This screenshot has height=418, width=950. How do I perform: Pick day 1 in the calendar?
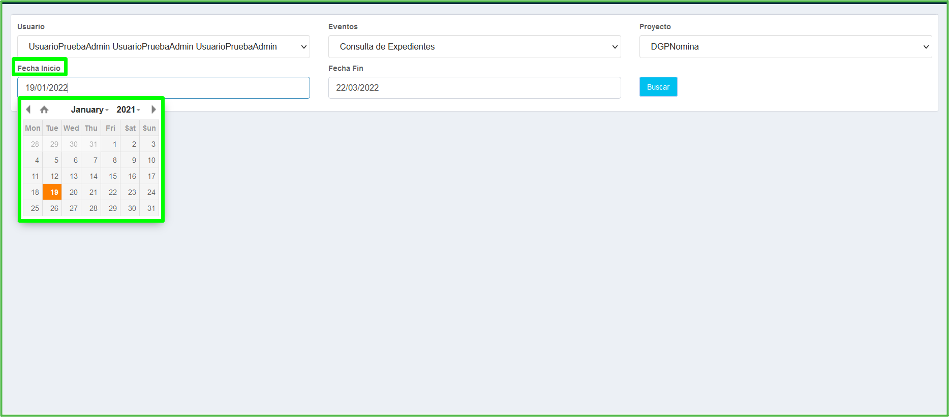tap(113, 144)
